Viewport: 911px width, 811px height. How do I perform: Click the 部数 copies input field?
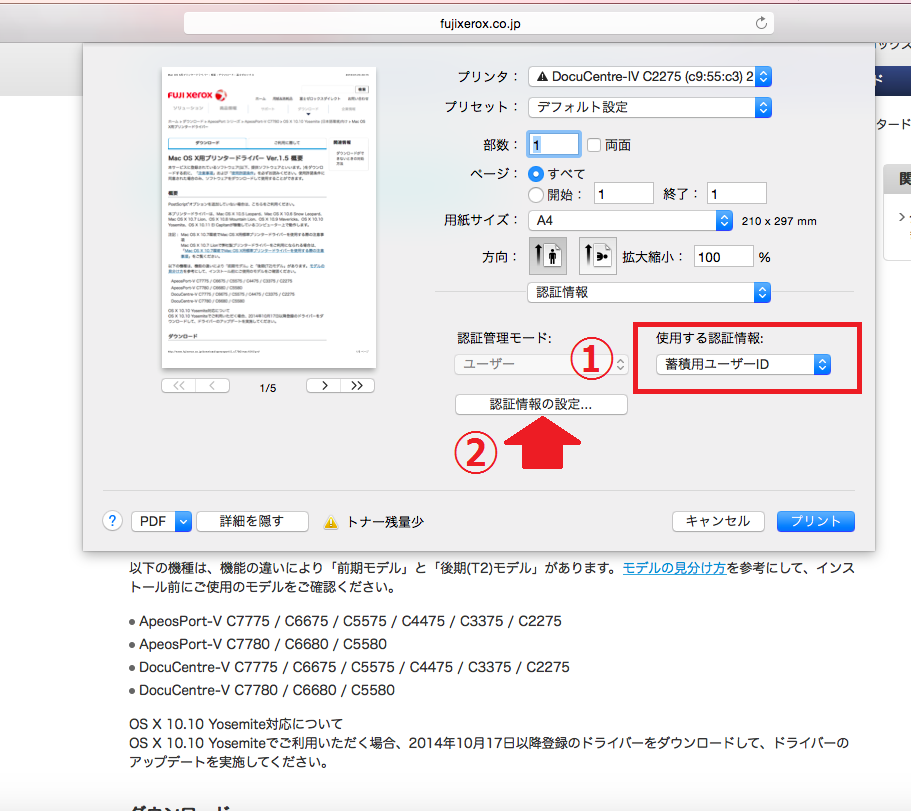pos(555,145)
